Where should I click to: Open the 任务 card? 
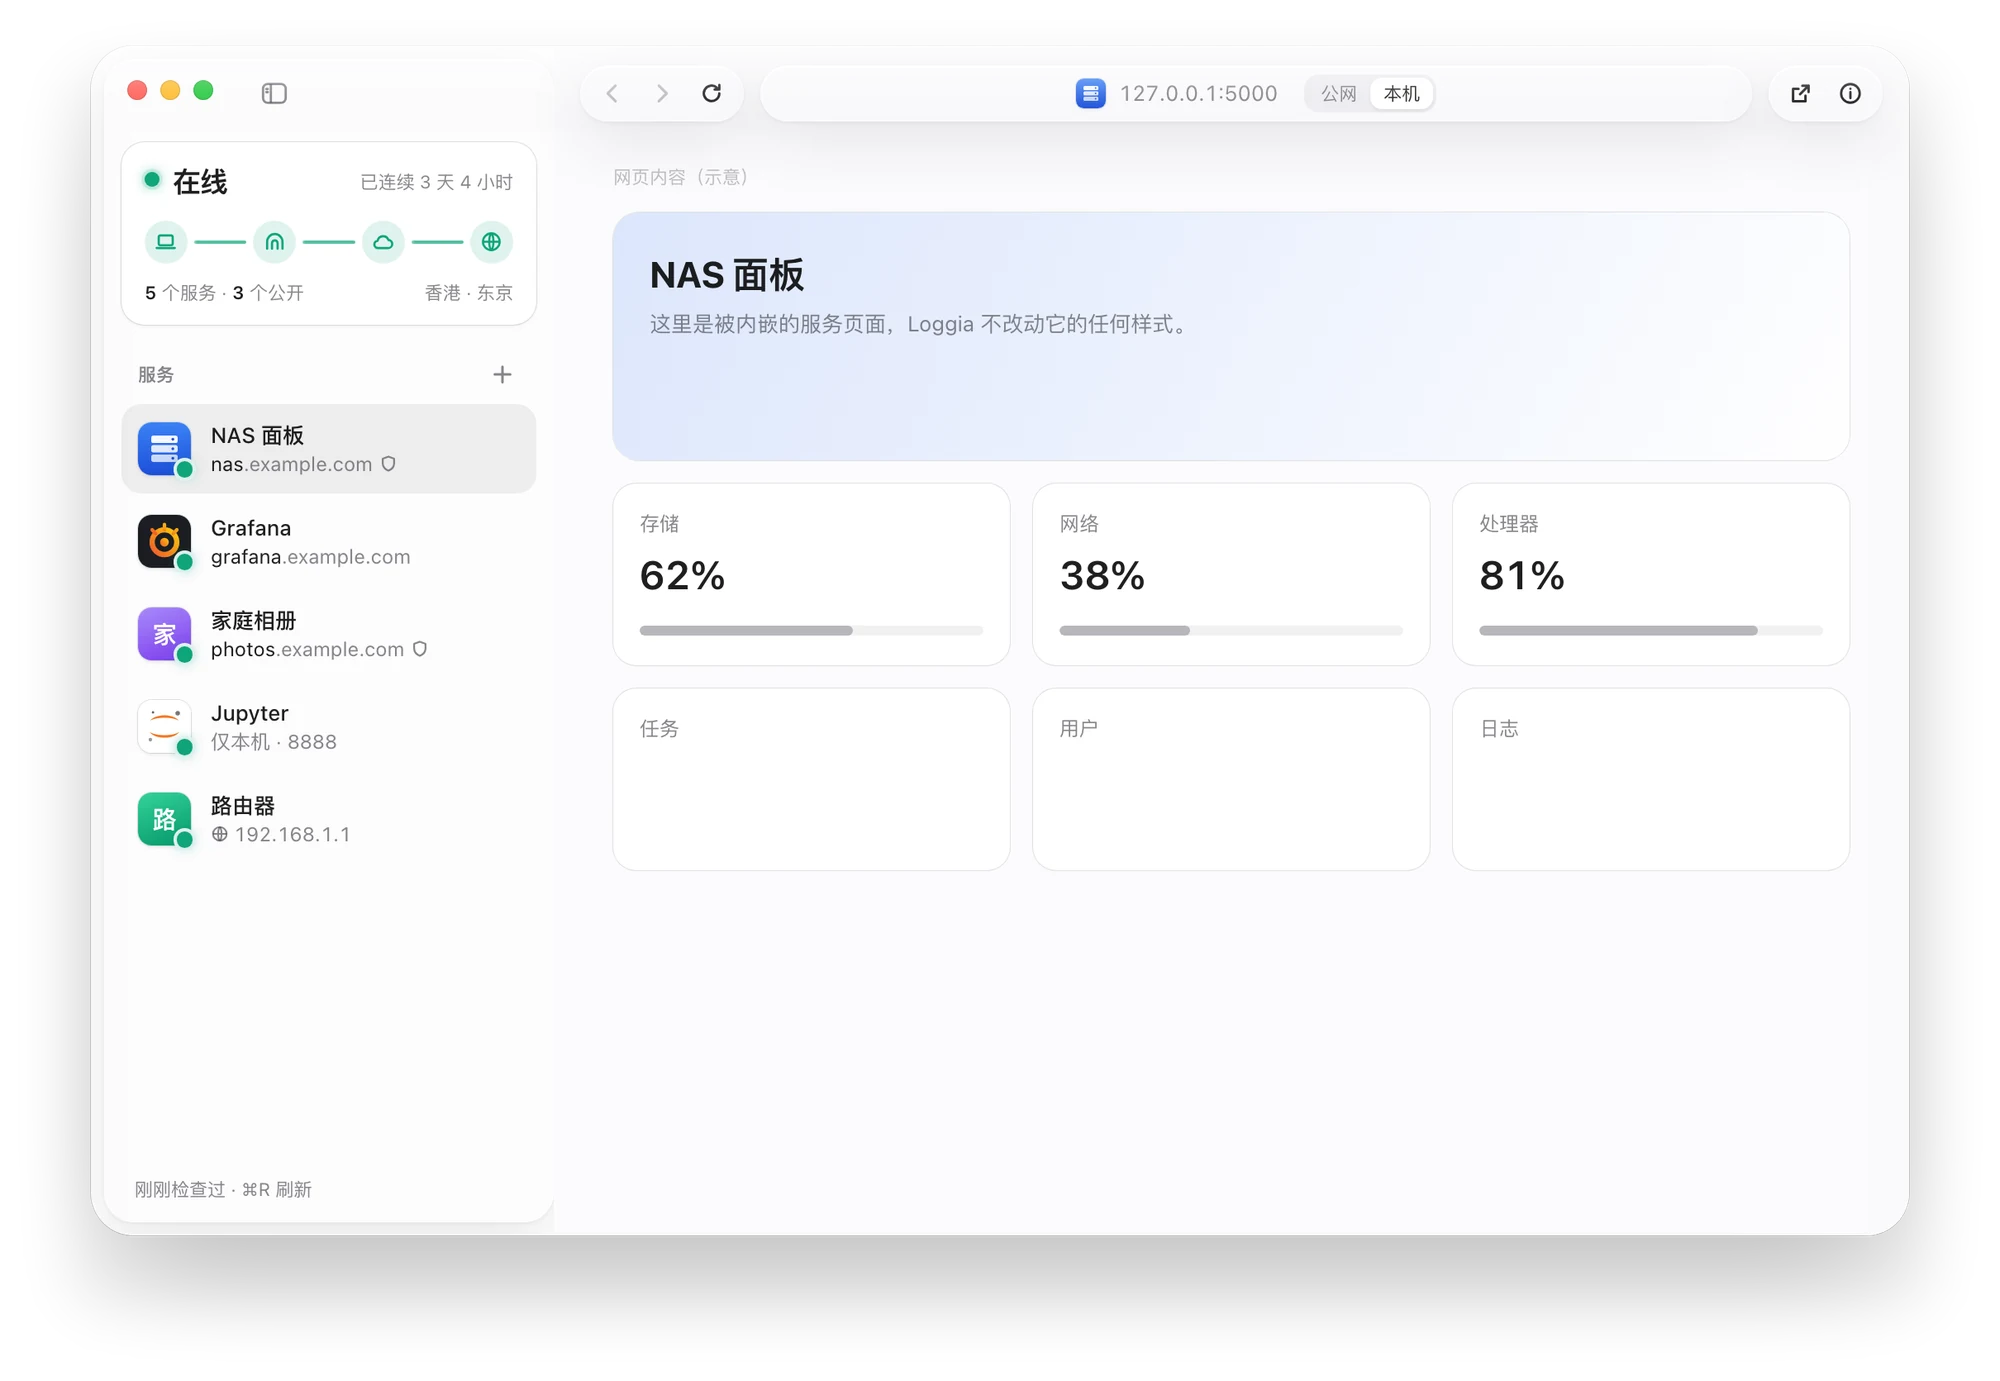point(811,778)
